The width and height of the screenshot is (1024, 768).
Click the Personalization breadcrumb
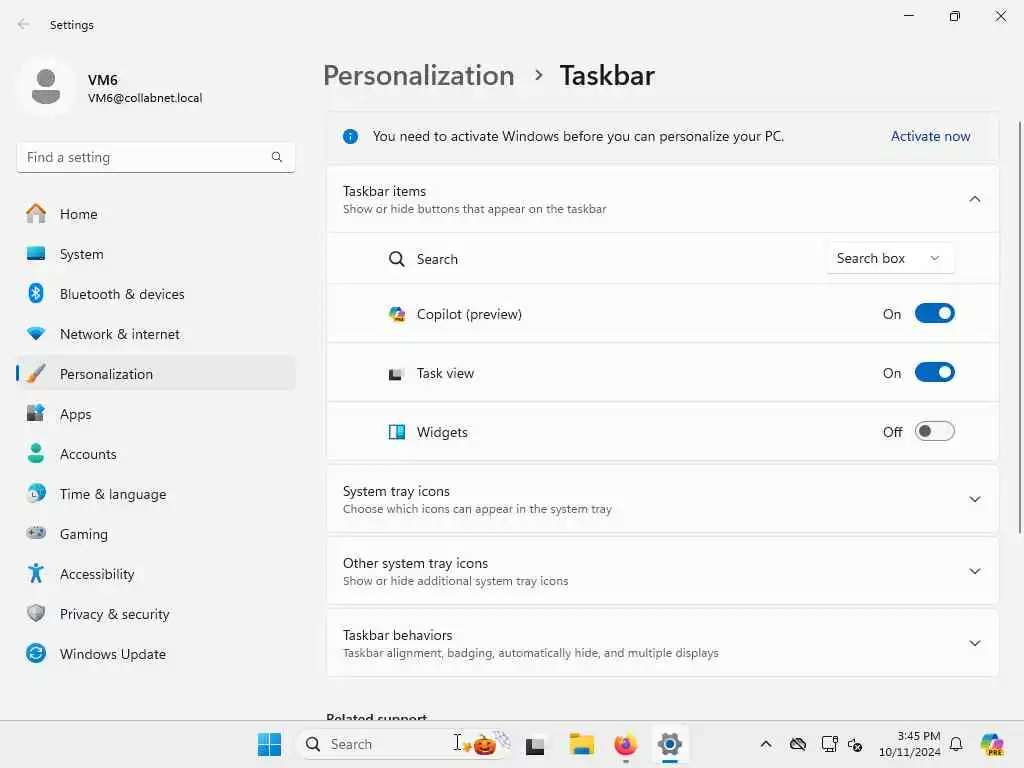coord(419,76)
